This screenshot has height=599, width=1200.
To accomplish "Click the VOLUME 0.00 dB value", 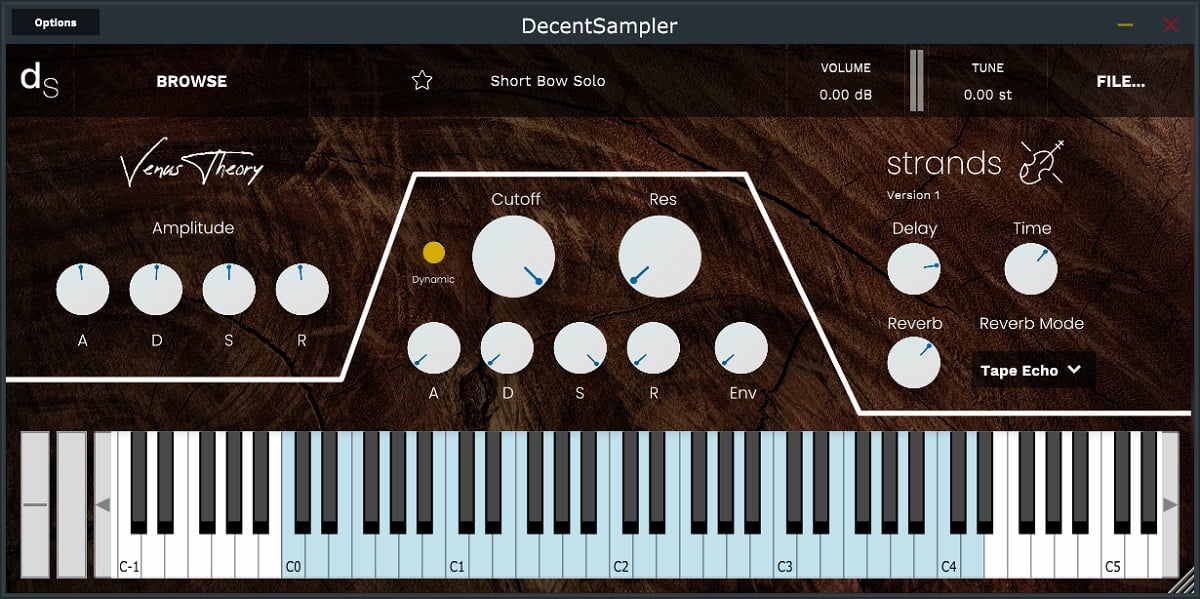I will pos(845,95).
